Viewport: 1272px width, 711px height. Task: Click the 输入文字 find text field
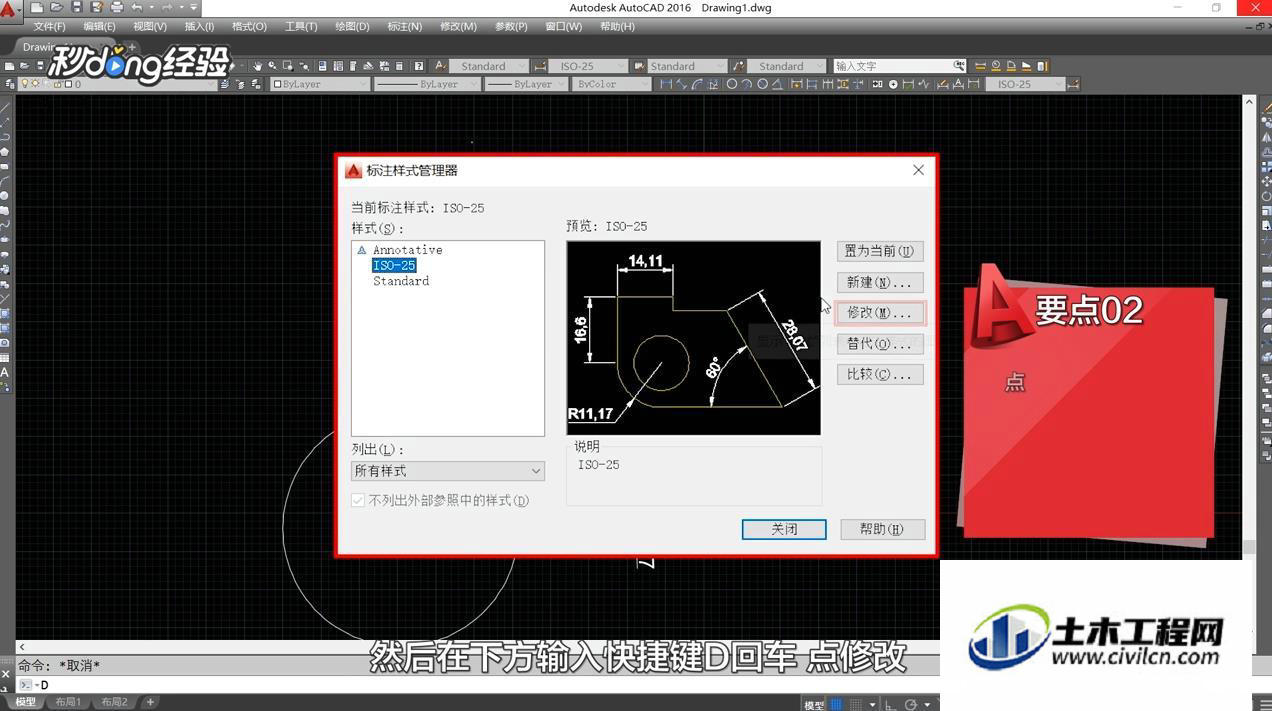[x=893, y=66]
